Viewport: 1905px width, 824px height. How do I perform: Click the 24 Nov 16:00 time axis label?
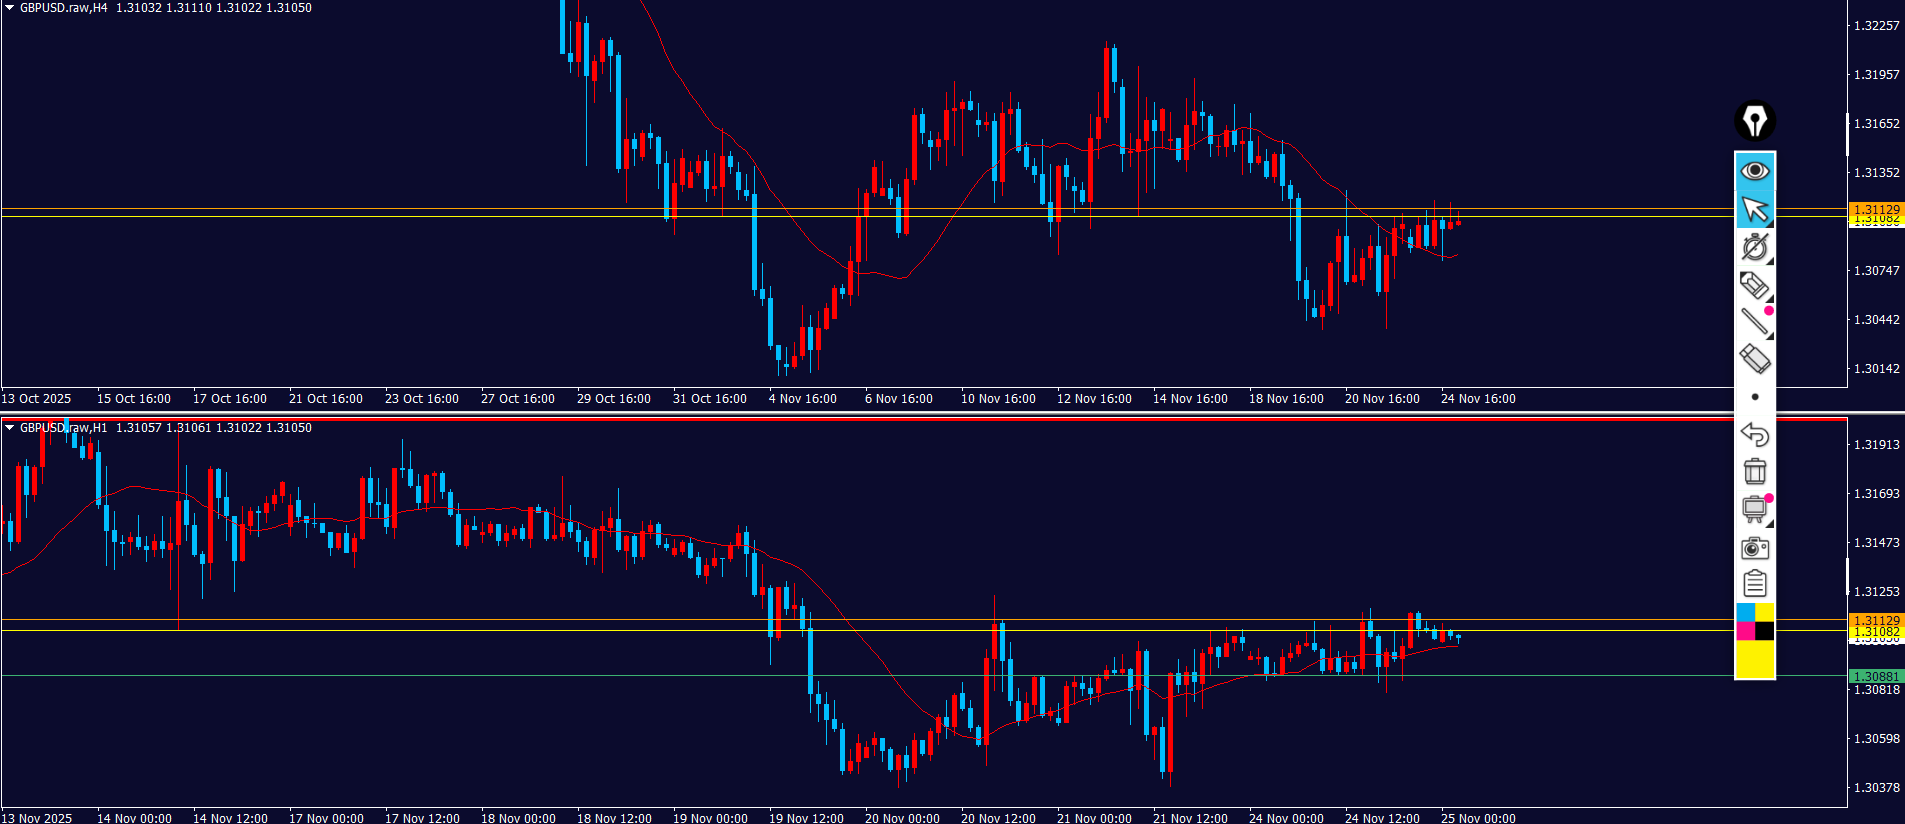(1477, 399)
